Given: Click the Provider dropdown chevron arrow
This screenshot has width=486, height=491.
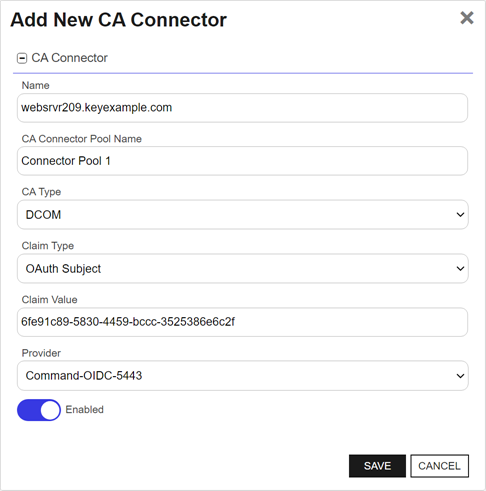Looking at the screenshot, I should 460,376.
